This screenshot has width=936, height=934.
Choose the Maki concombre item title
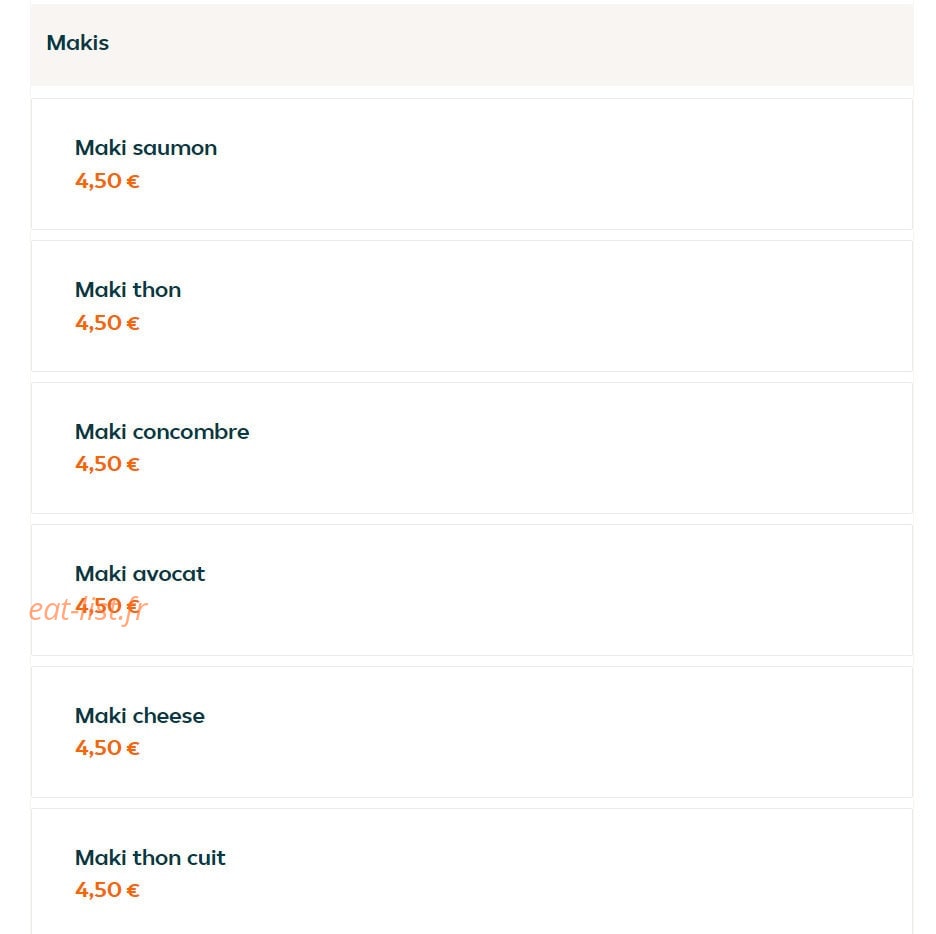tap(162, 431)
